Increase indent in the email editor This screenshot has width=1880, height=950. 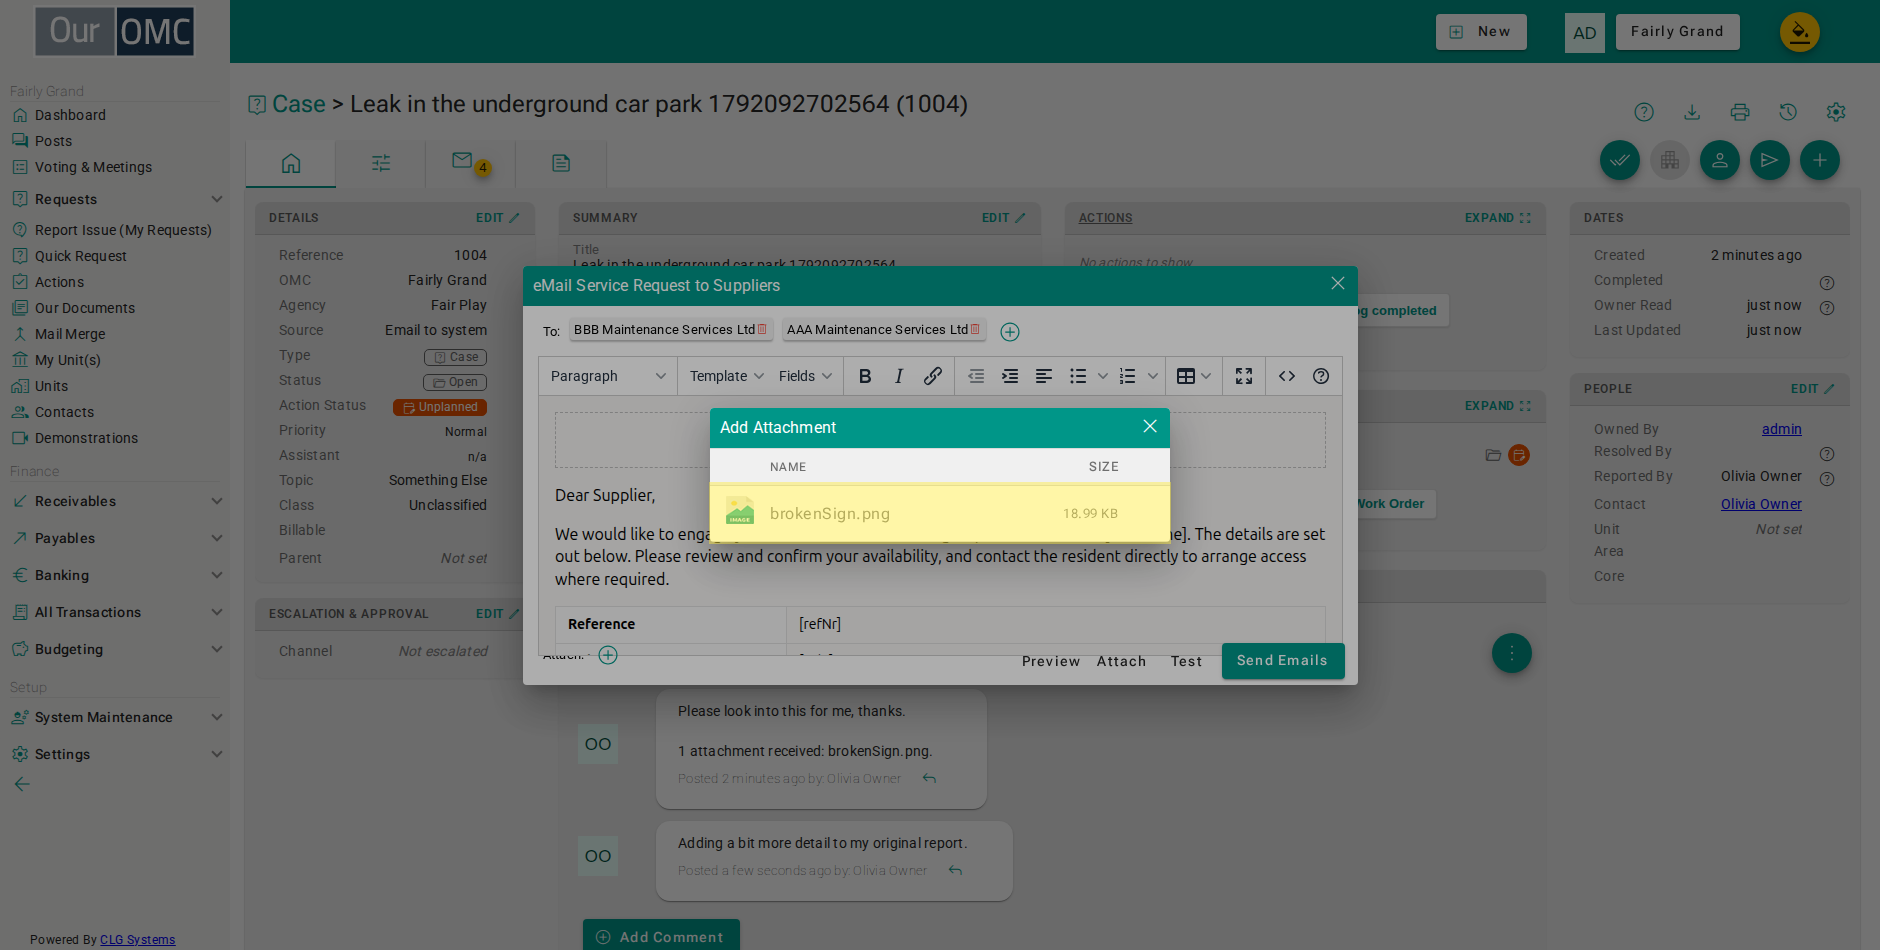(1010, 376)
